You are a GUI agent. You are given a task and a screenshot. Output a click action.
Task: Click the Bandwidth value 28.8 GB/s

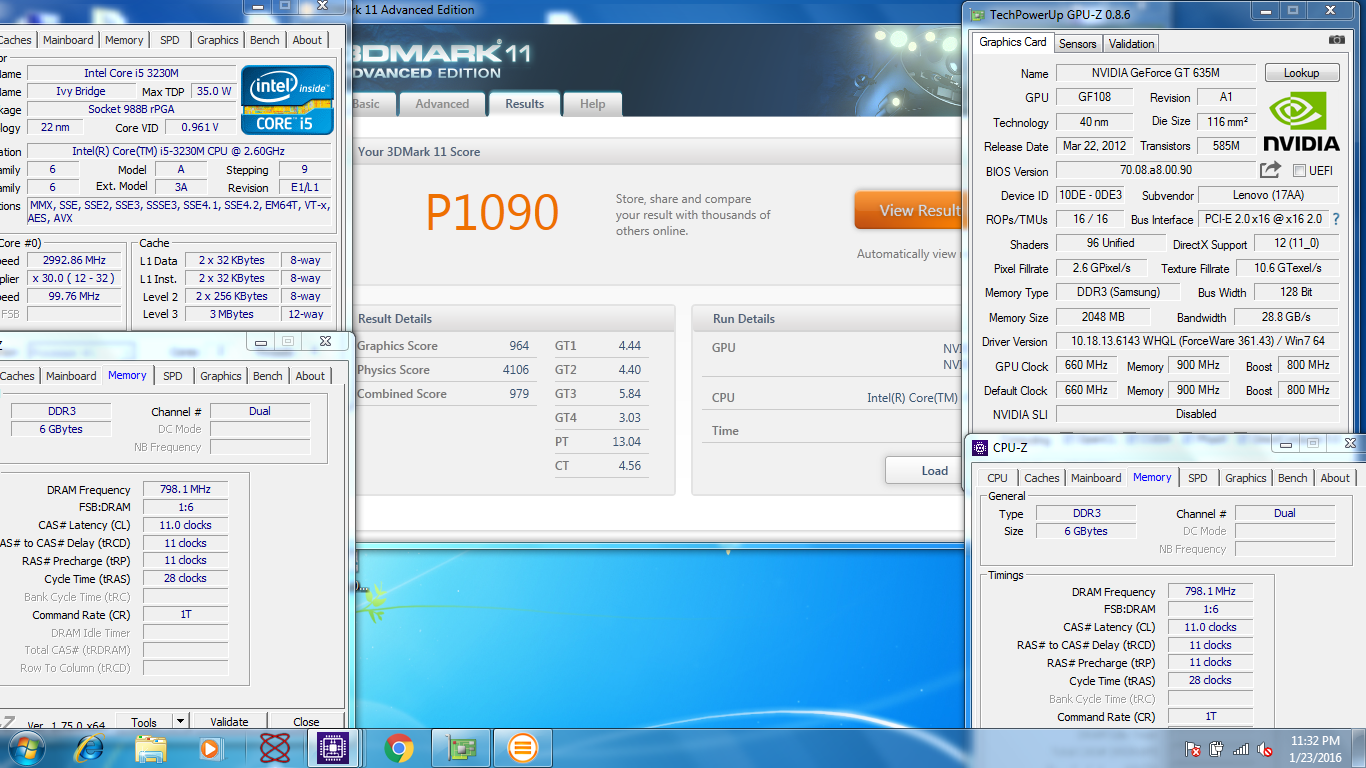pyautogui.click(x=1285, y=317)
